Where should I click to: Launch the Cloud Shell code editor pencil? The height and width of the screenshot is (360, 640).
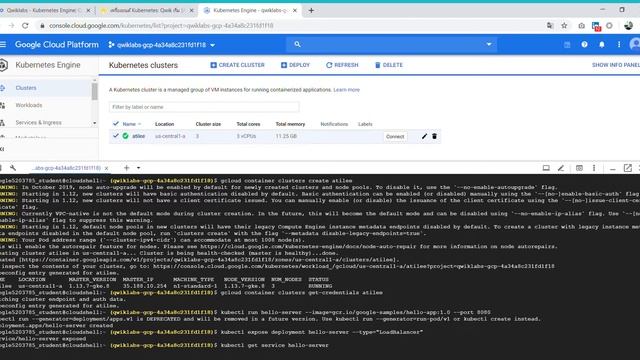(x=561, y=168)
